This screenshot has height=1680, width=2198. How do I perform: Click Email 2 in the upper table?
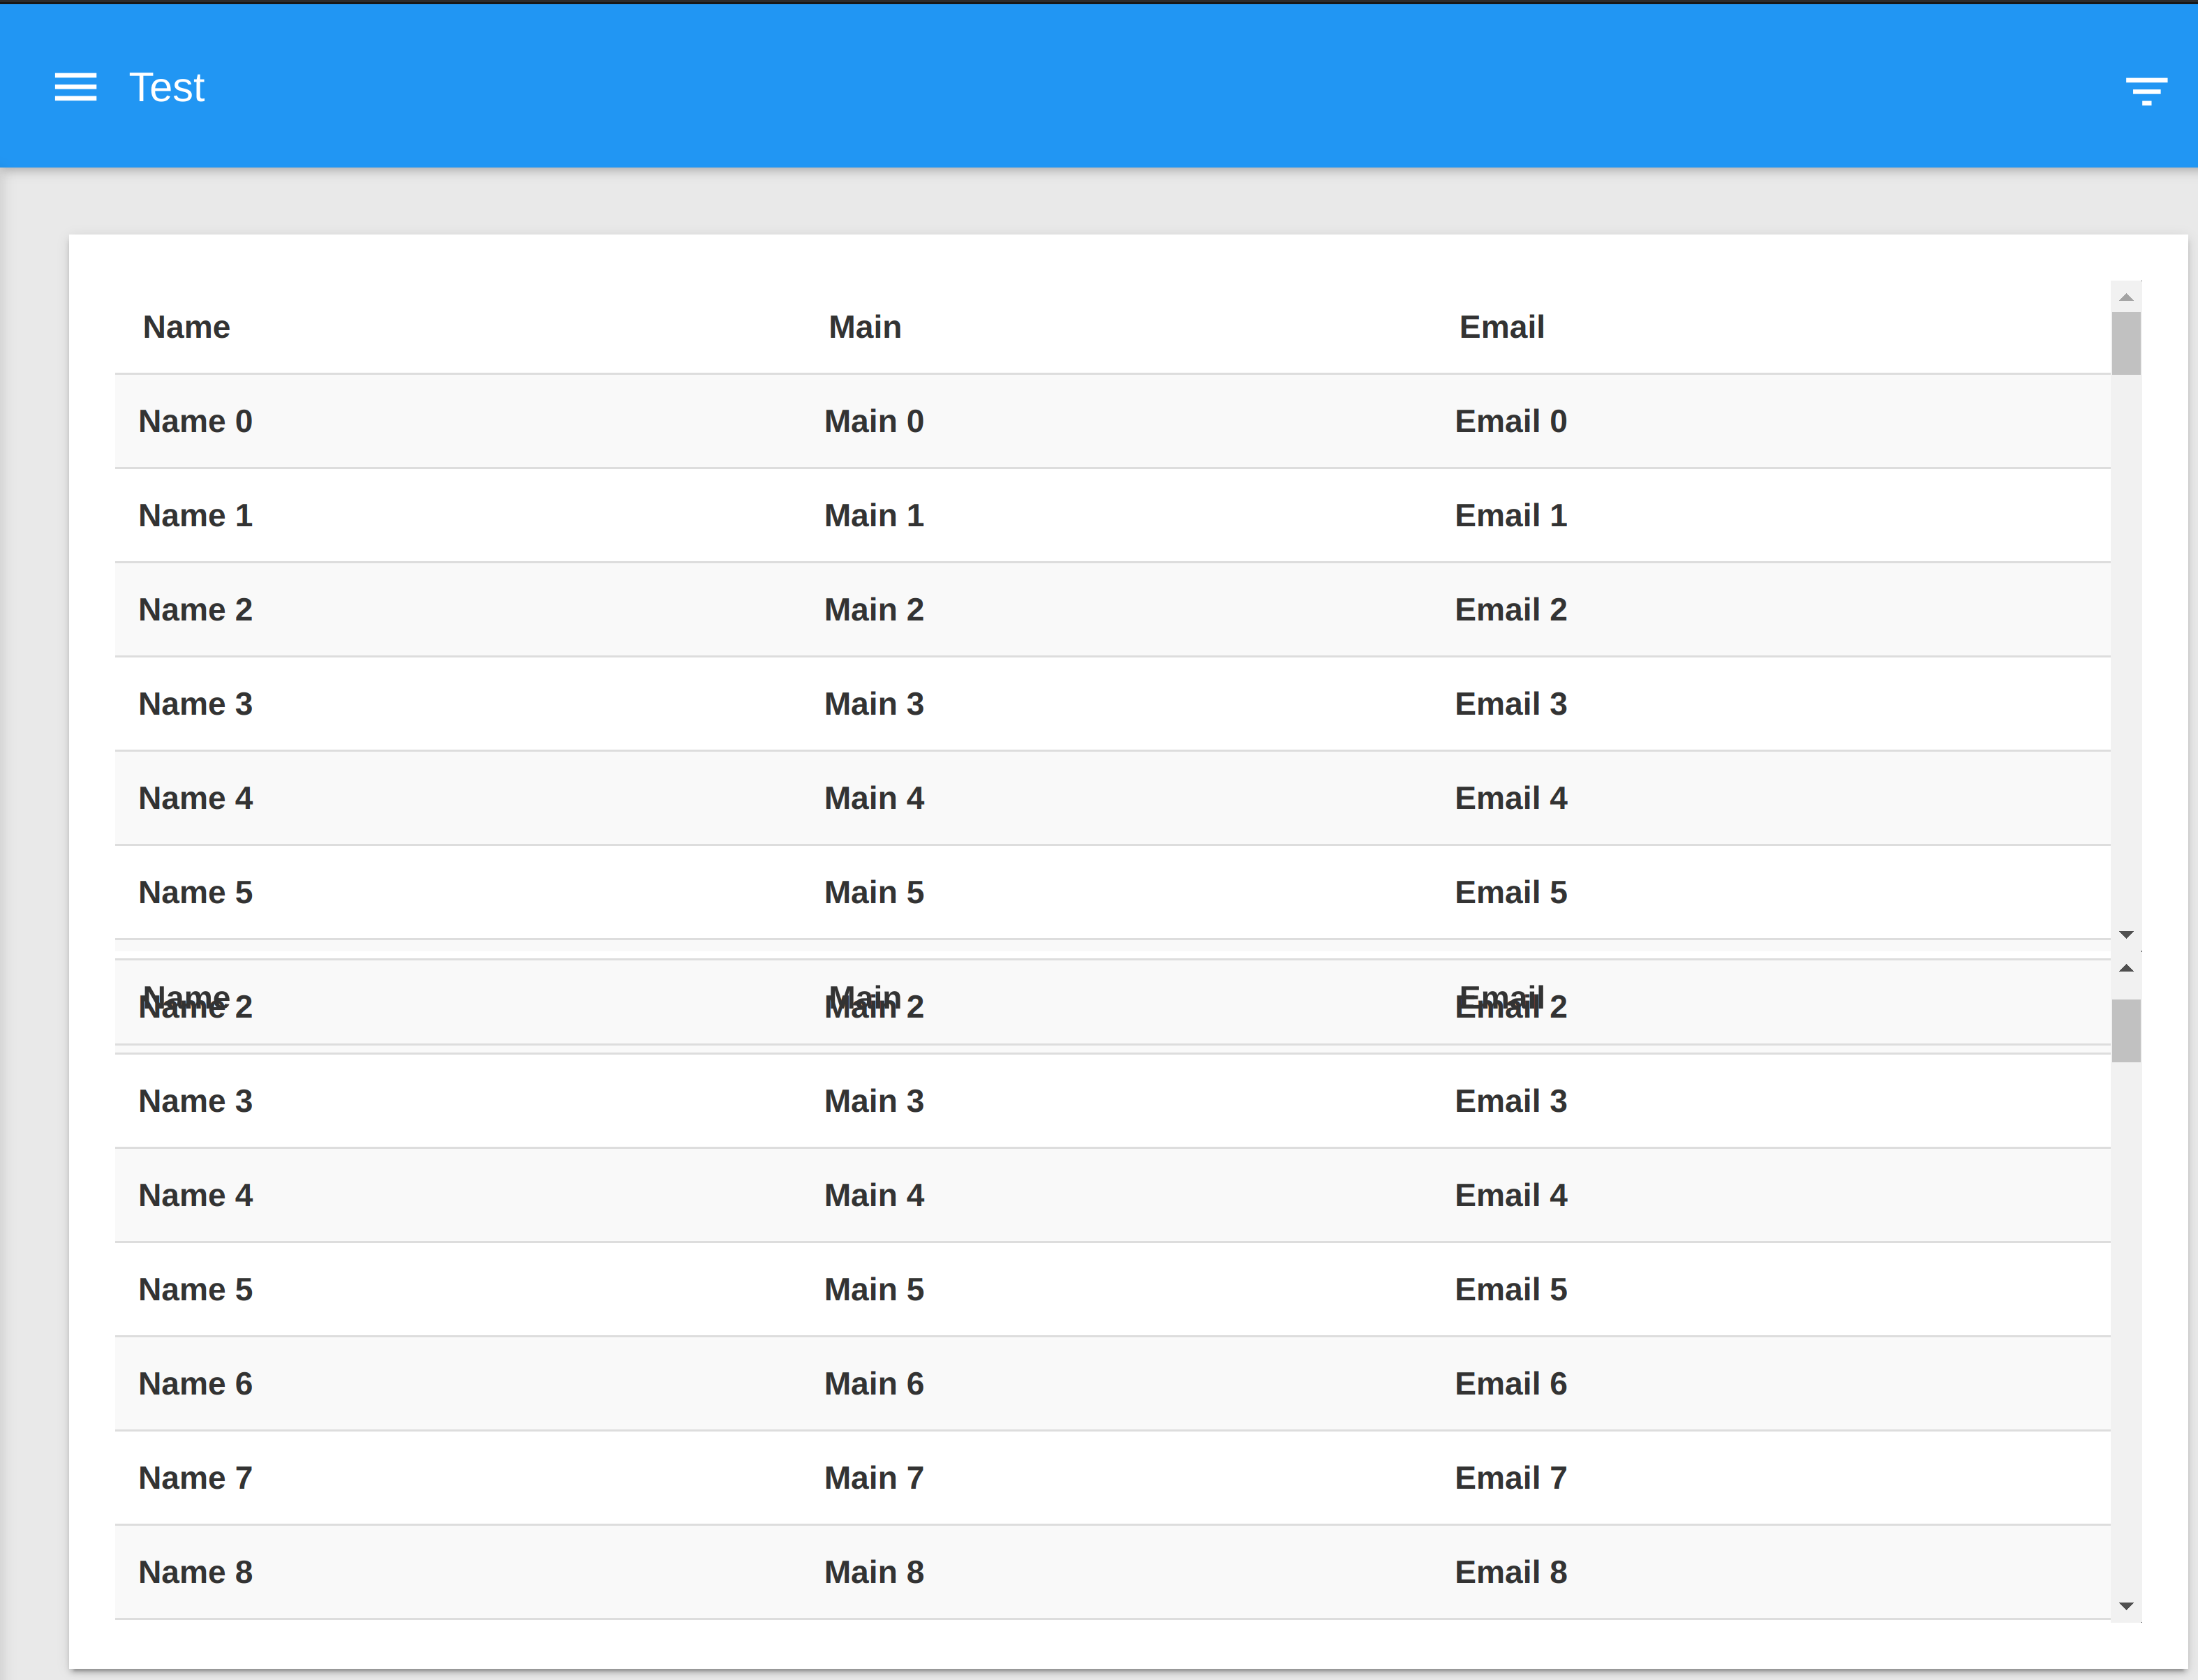pyautogui.click(x=1510, y=609)
